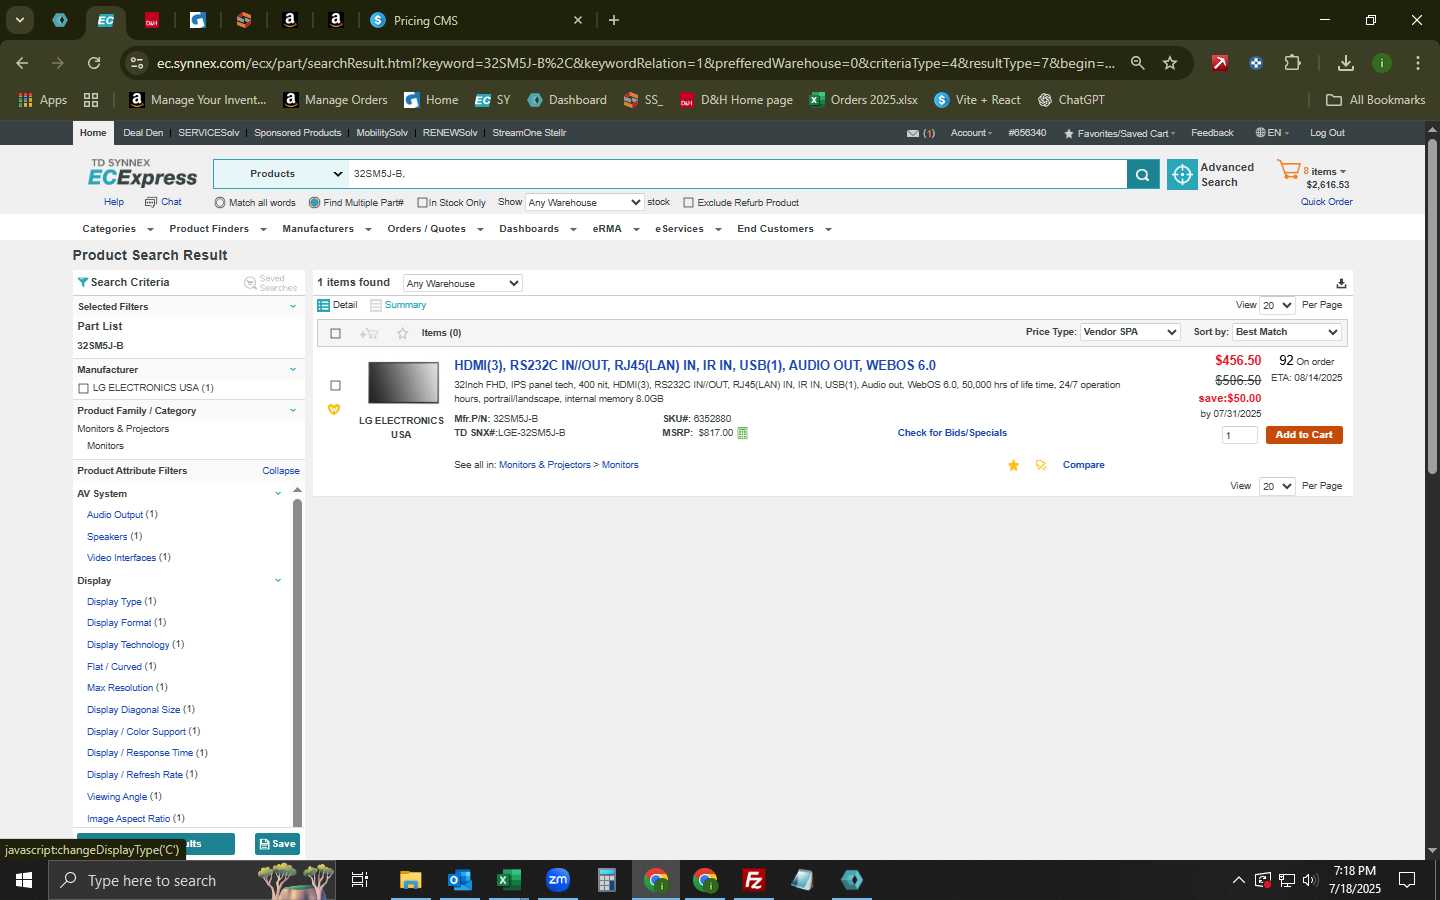Open FileZilla from the taskbar
The width and height of the screenshot is (1440, 900).
(754, 880)
